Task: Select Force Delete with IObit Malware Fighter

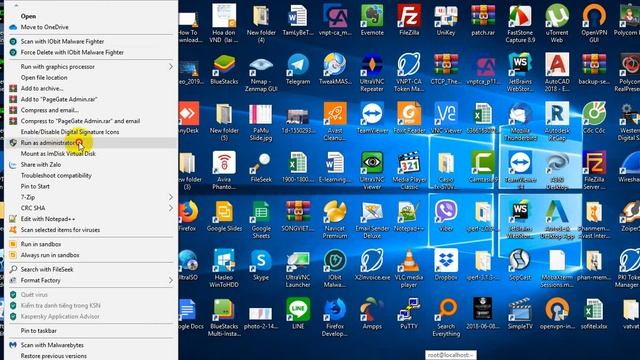Action: pos(91,52)
